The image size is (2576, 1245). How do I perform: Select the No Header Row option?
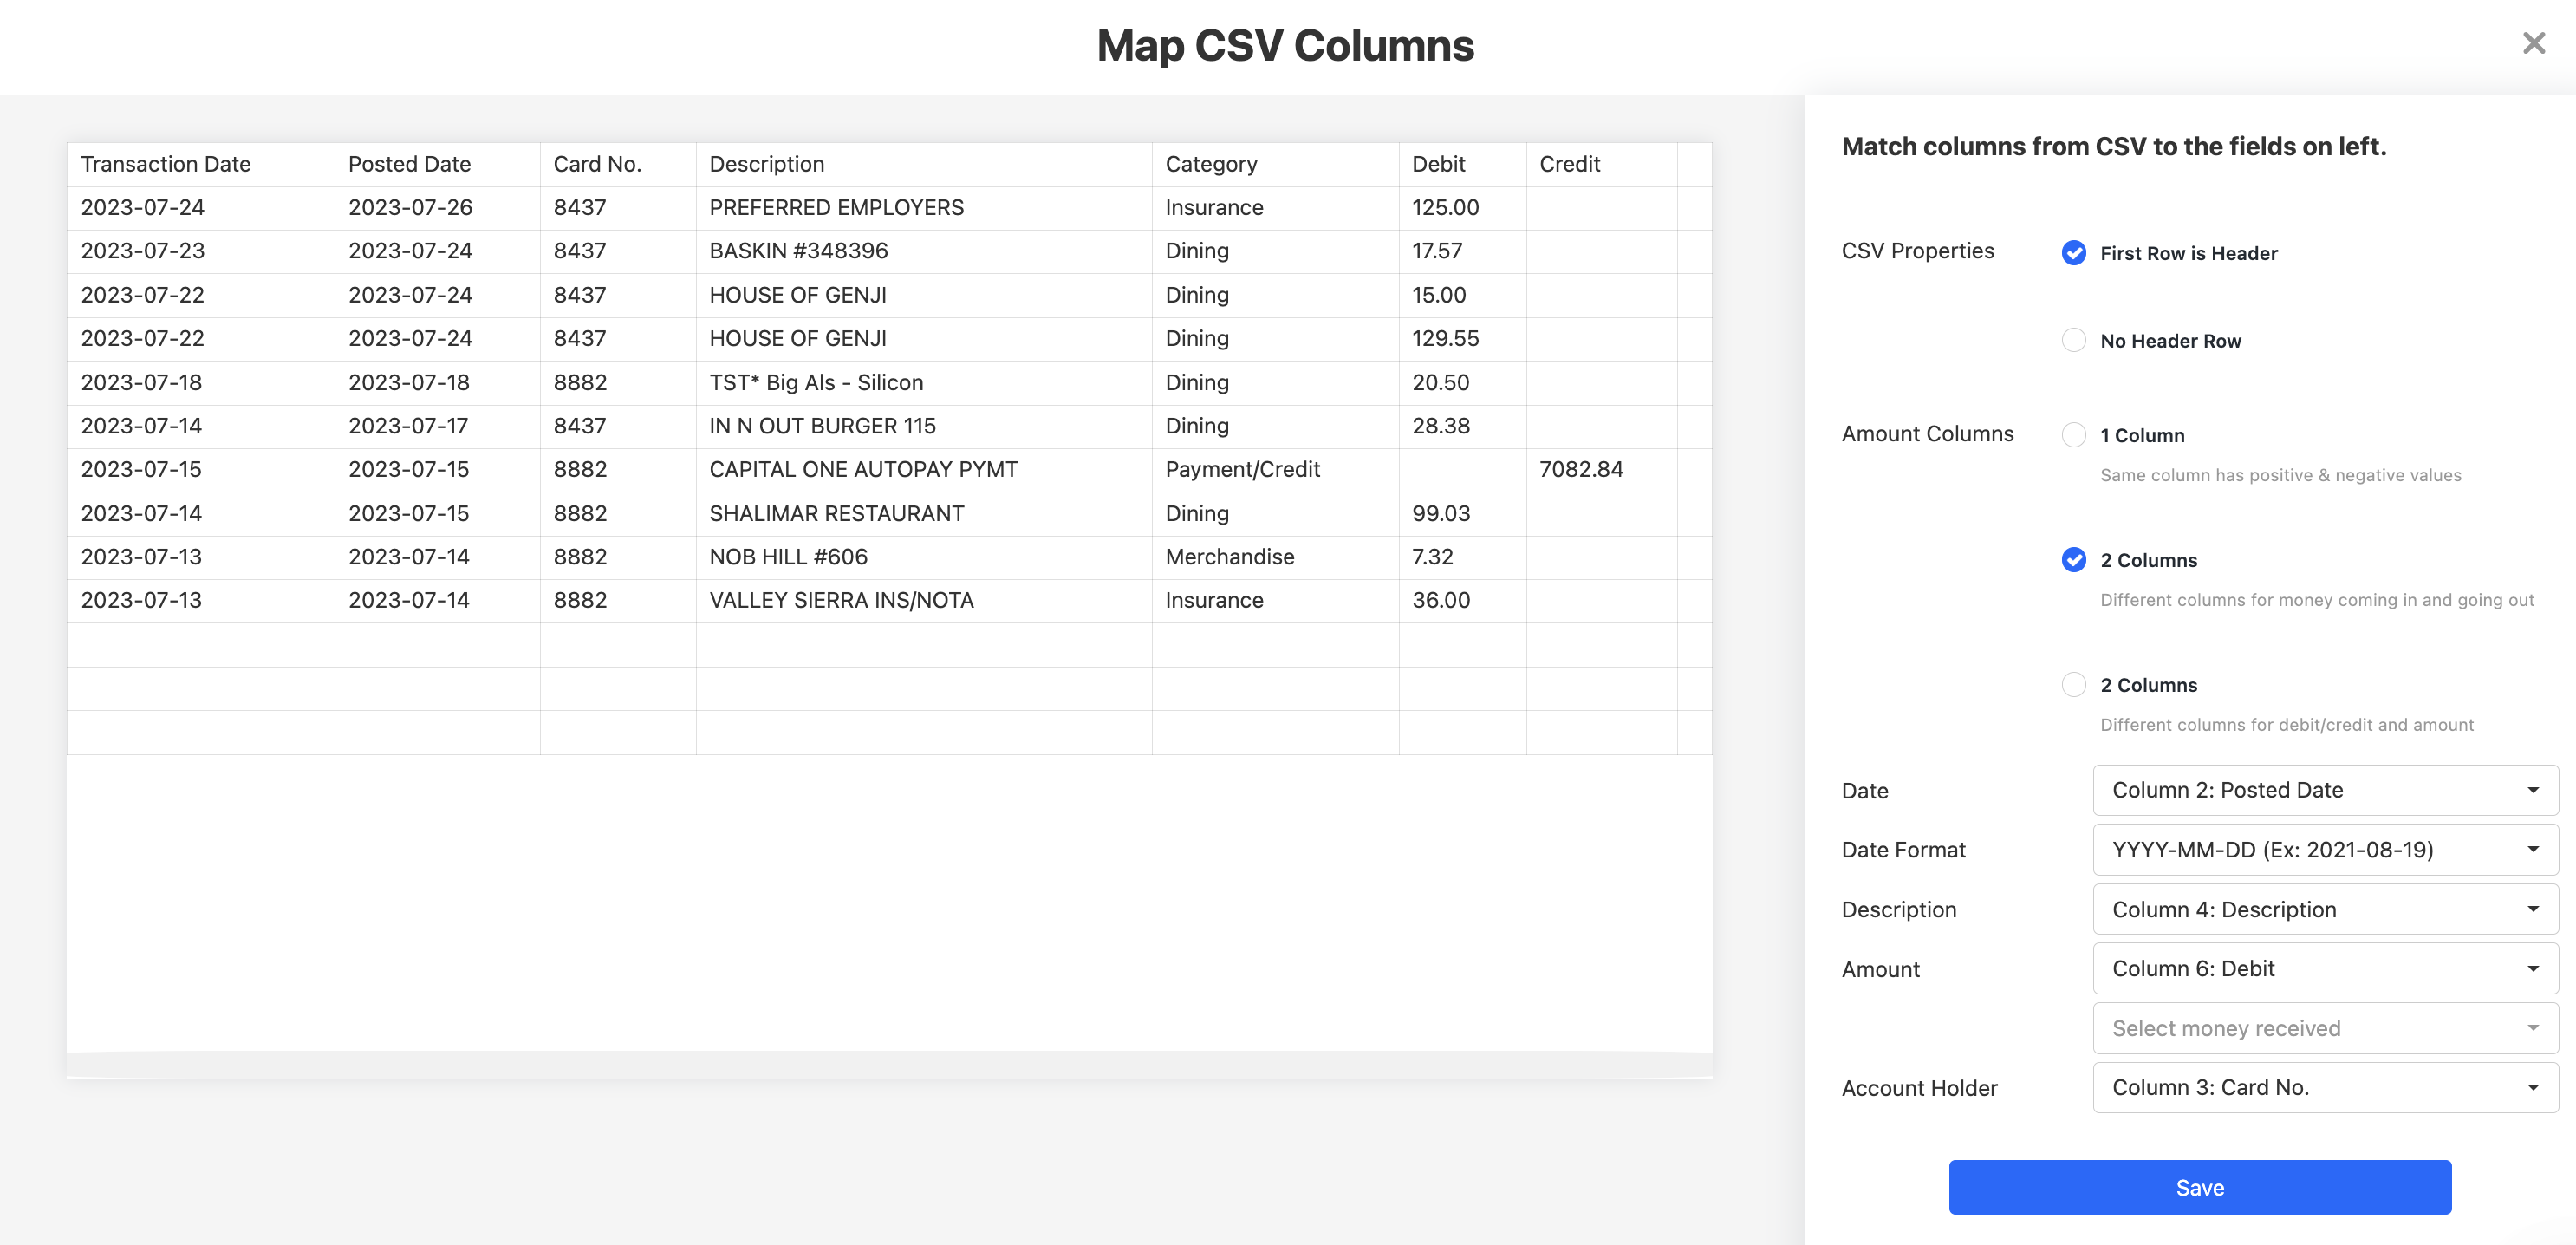[x=2073, y=340]
